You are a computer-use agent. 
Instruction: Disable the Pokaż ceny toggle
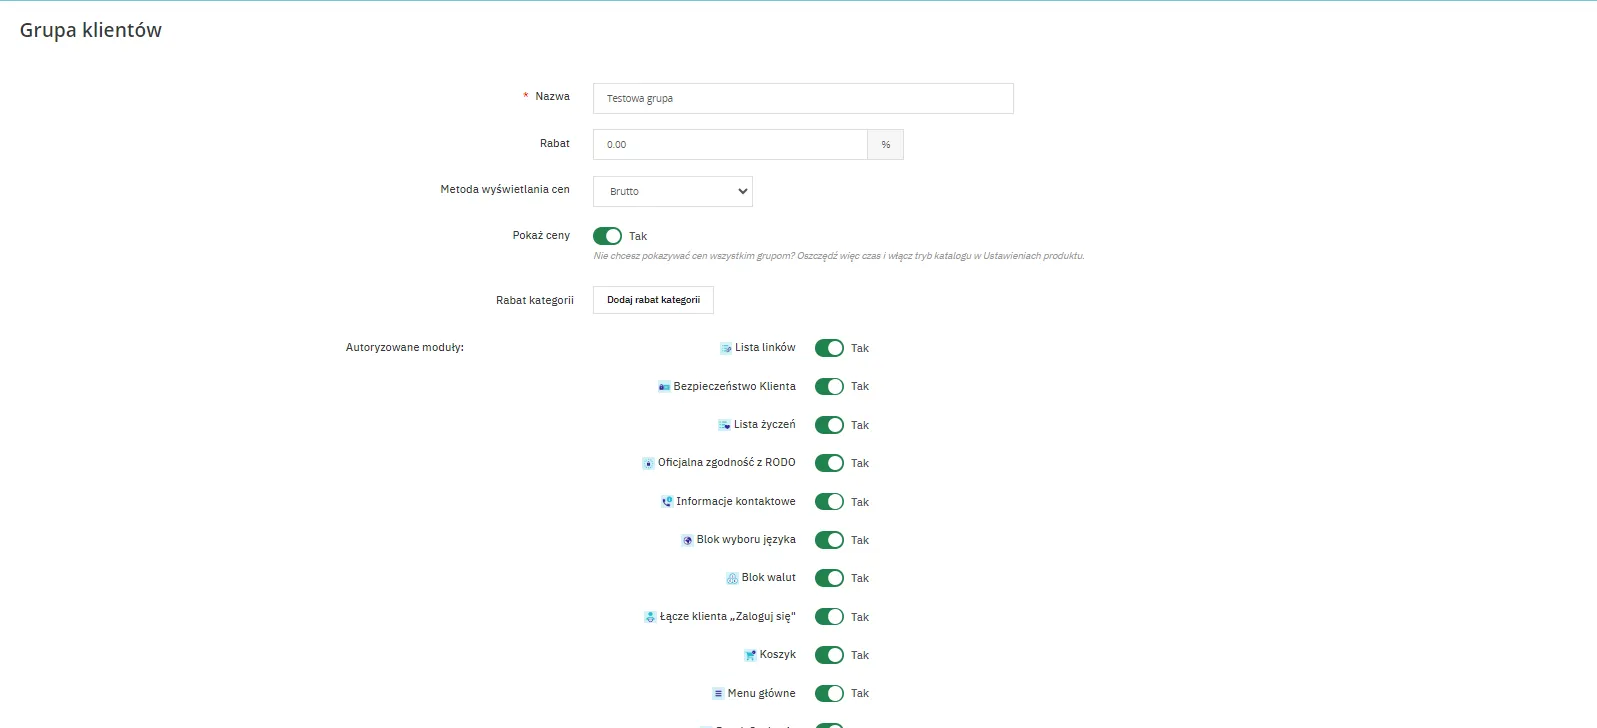(607, 236)
